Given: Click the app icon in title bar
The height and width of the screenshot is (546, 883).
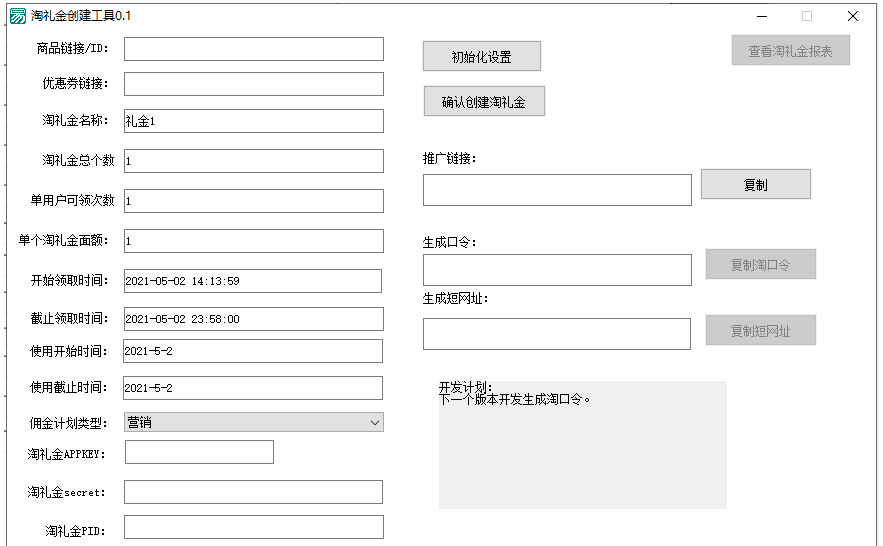Looking at the screenshot, I should [x=18, y=16].
